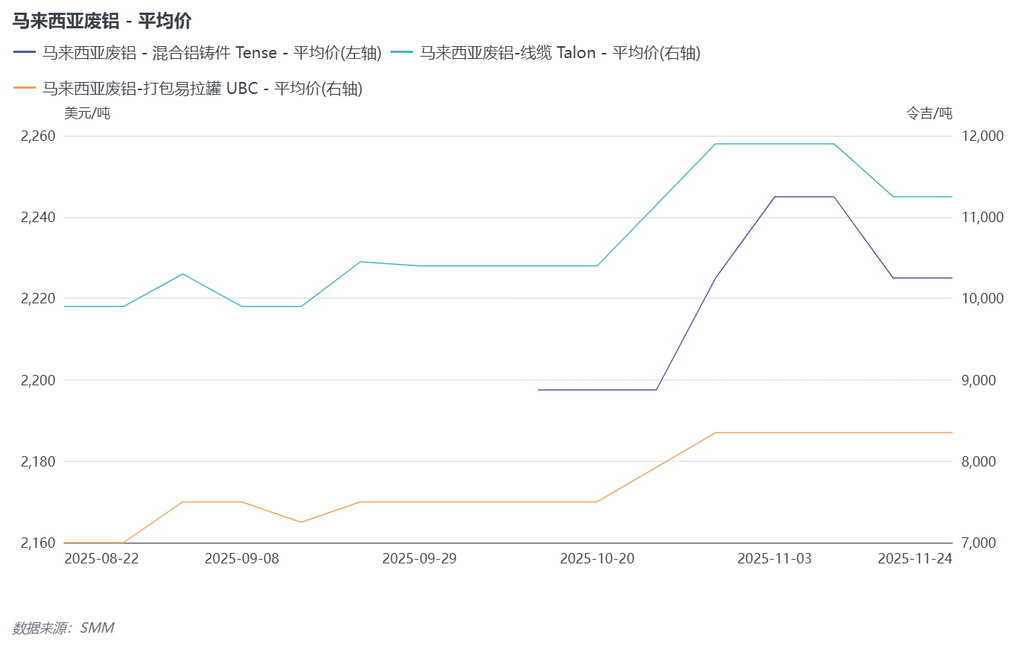Click date label 2025-11-24
1024x646 pixels.
[x=915, y=559]
